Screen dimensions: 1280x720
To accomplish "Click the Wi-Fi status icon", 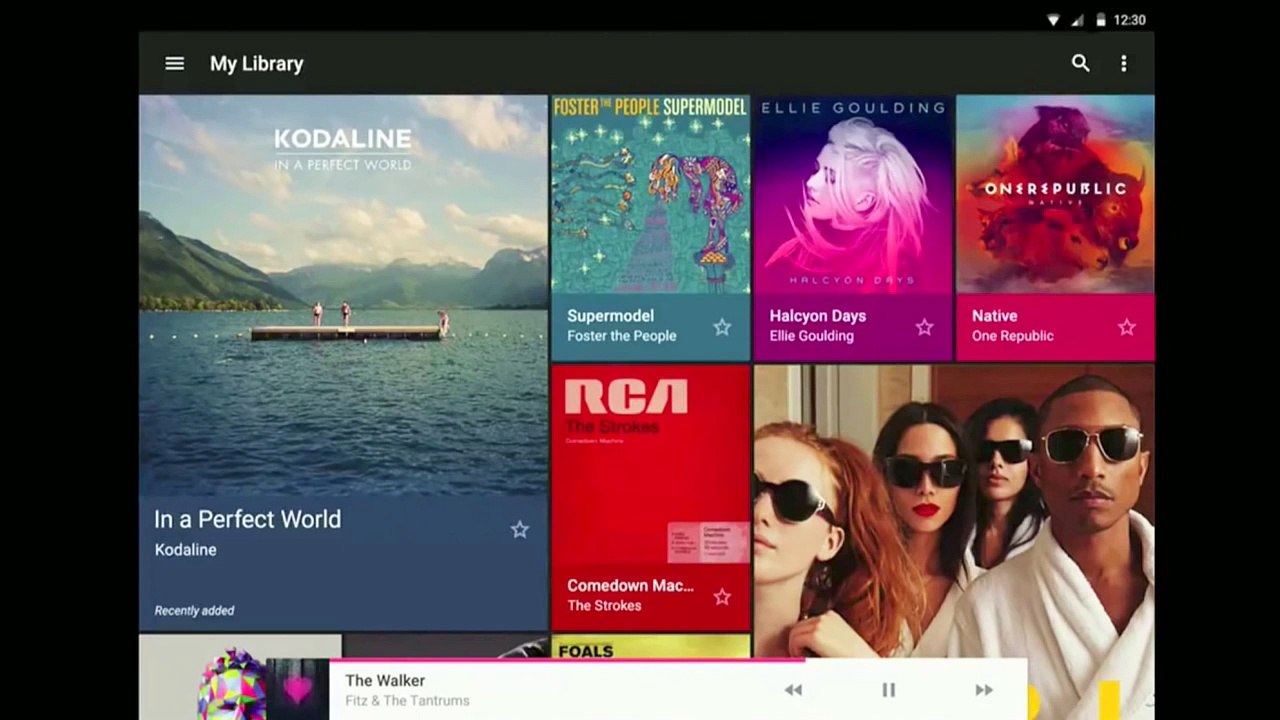I will 1053,20.
